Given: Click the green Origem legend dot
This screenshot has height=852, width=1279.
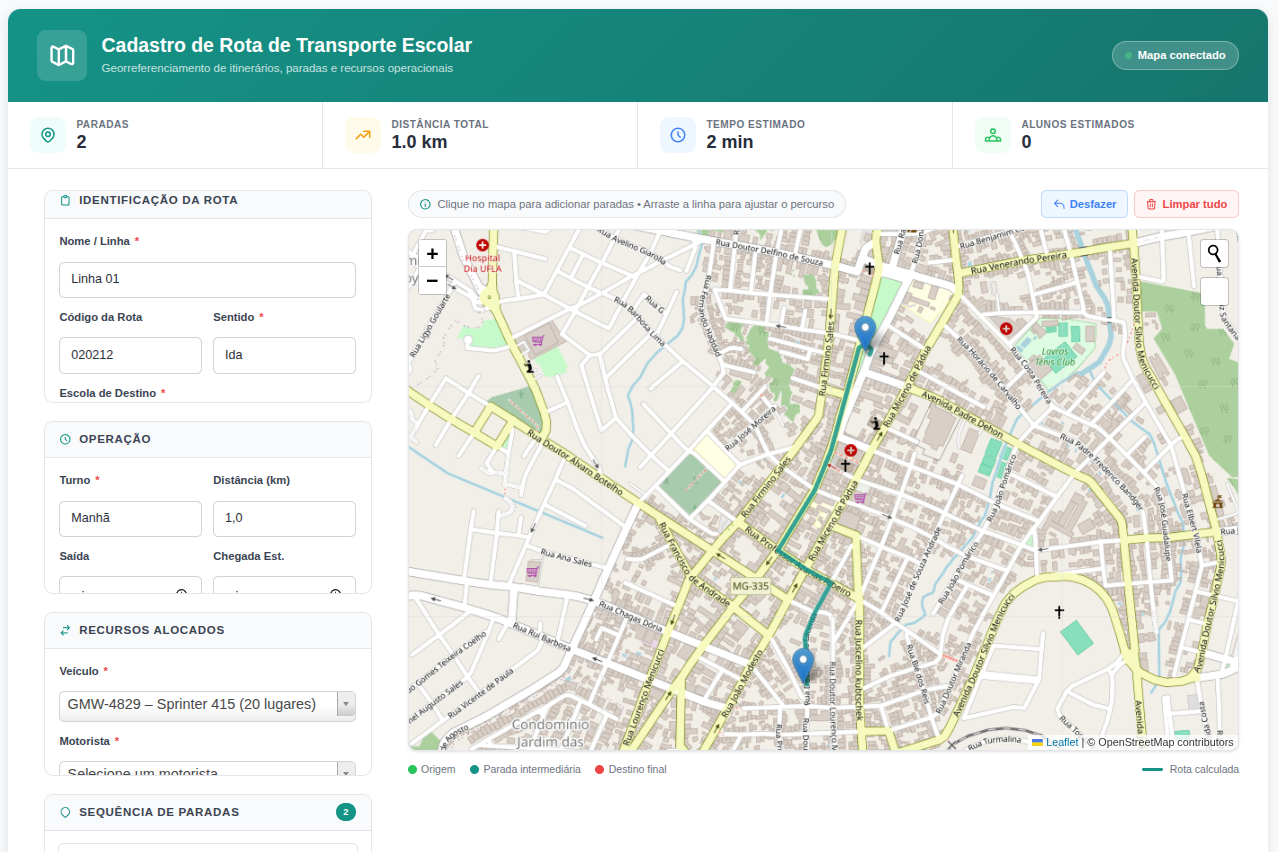Looking at the screenshot, I should pos(412,770).
